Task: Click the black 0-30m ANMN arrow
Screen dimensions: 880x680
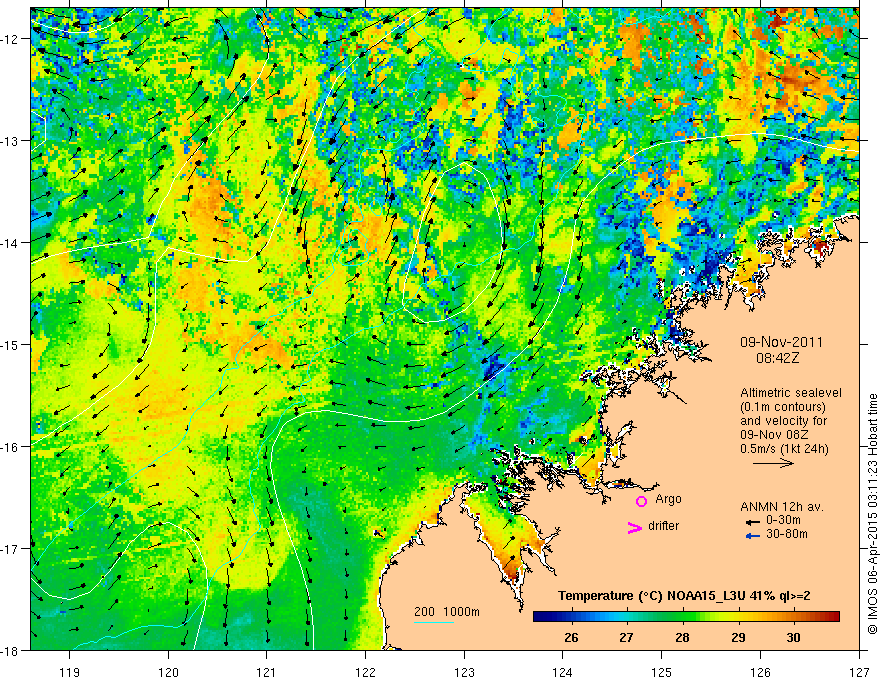Action: 753,521
